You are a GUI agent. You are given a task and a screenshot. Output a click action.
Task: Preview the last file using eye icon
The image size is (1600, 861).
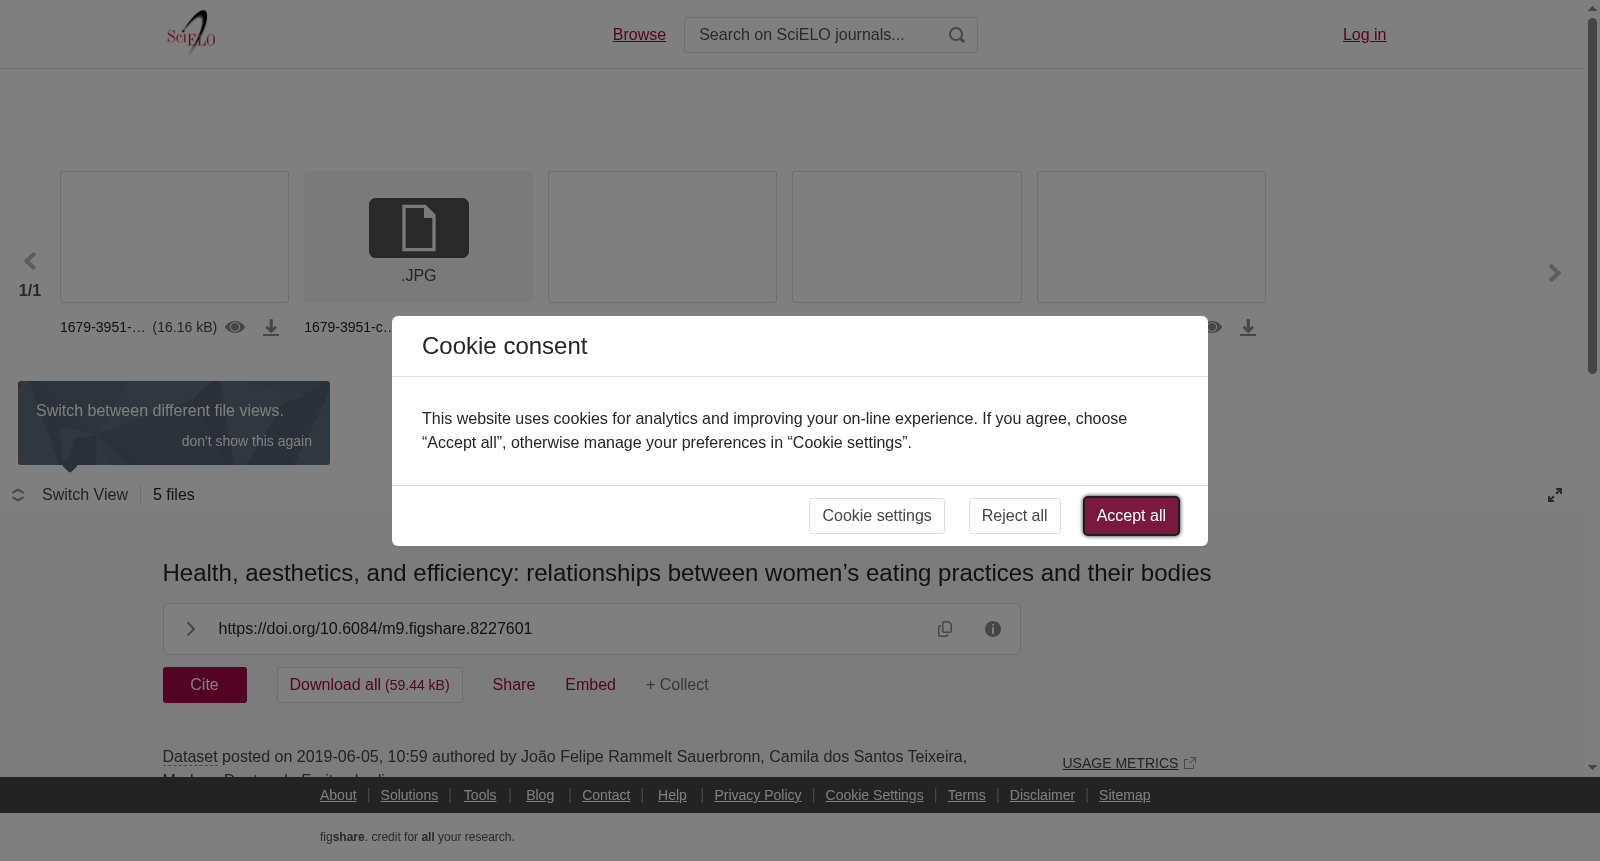click(1214, 327)
